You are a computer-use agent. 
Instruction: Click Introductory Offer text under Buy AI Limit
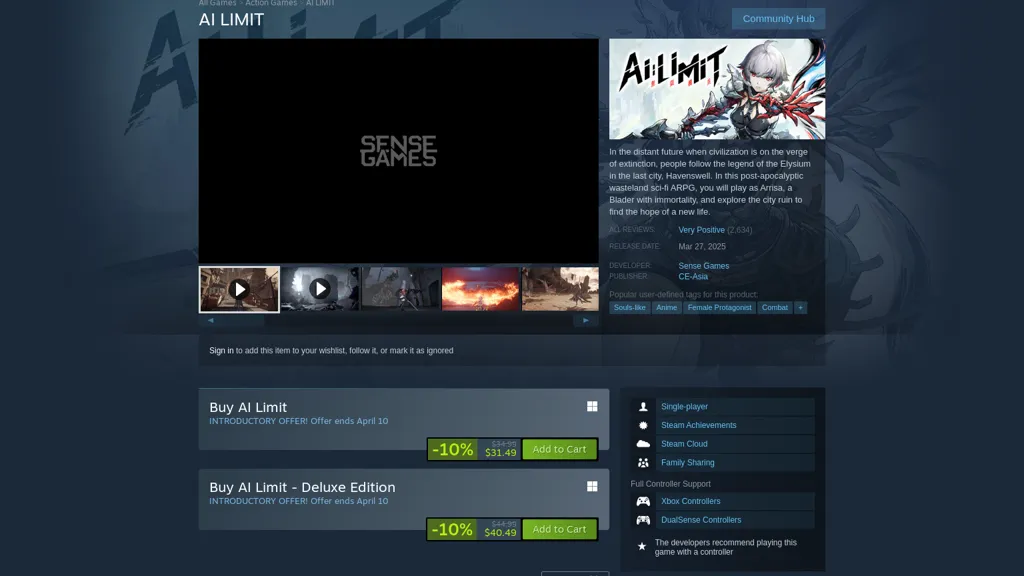click(298, 421)
